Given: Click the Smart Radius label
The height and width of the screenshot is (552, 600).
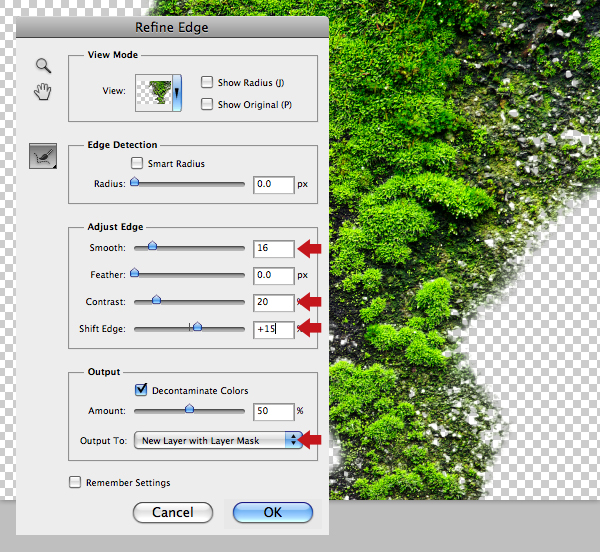Looking at the screenshot, I should 176,164.
